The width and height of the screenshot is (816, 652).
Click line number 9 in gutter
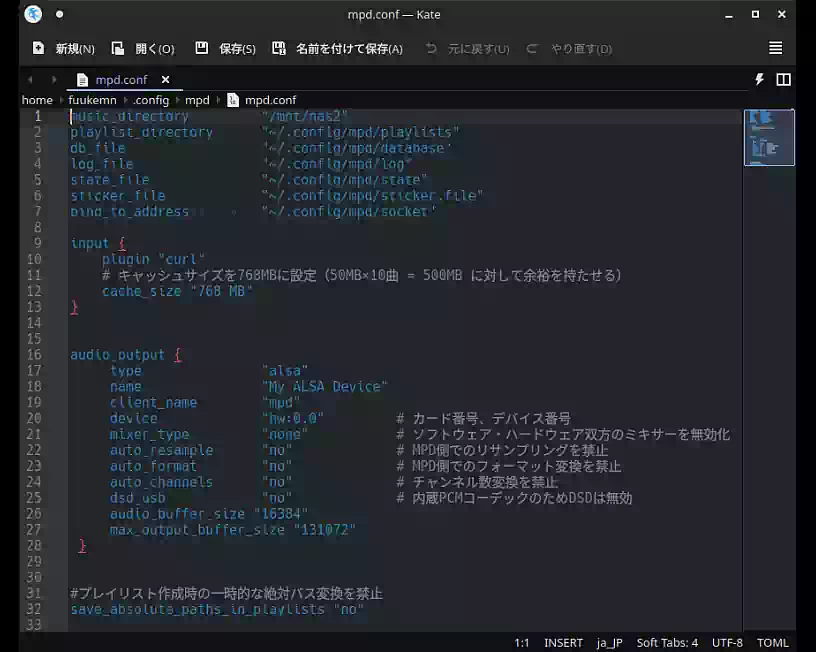click(37, 243)
